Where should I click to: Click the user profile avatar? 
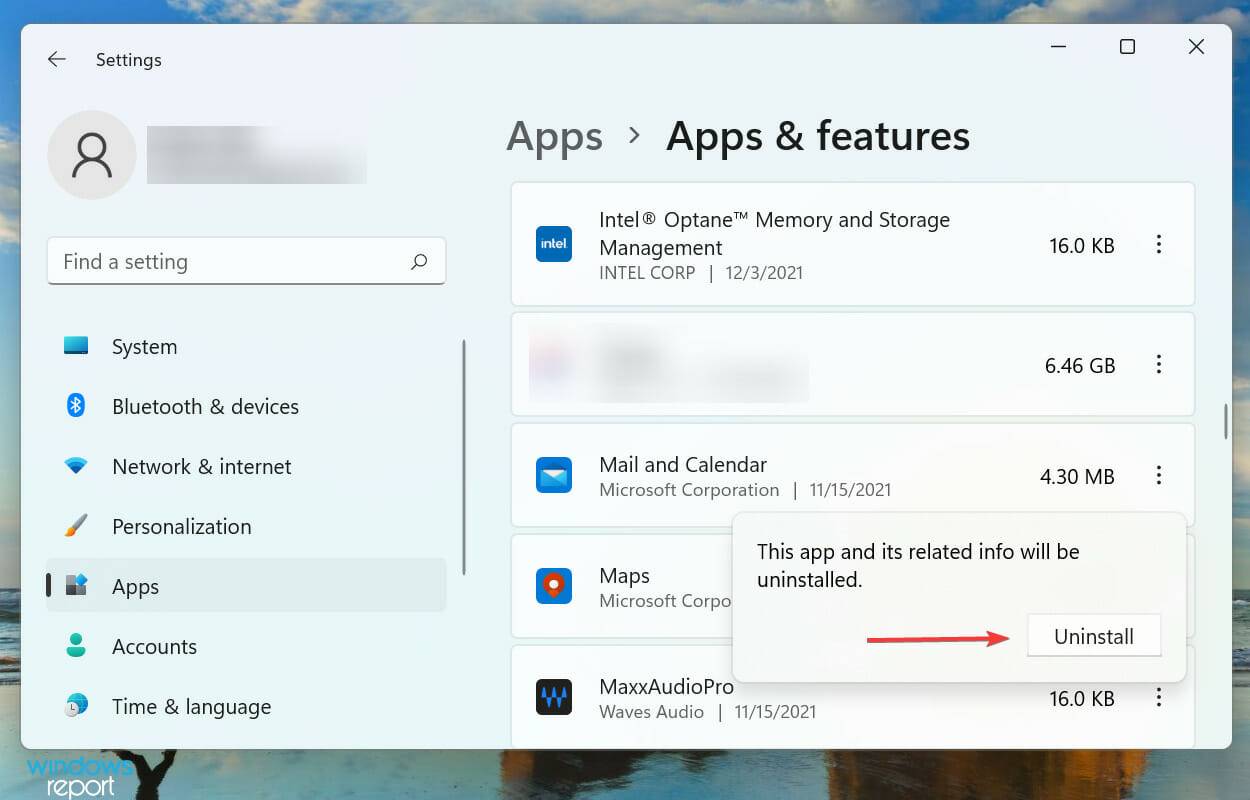(x=91, y=155)
